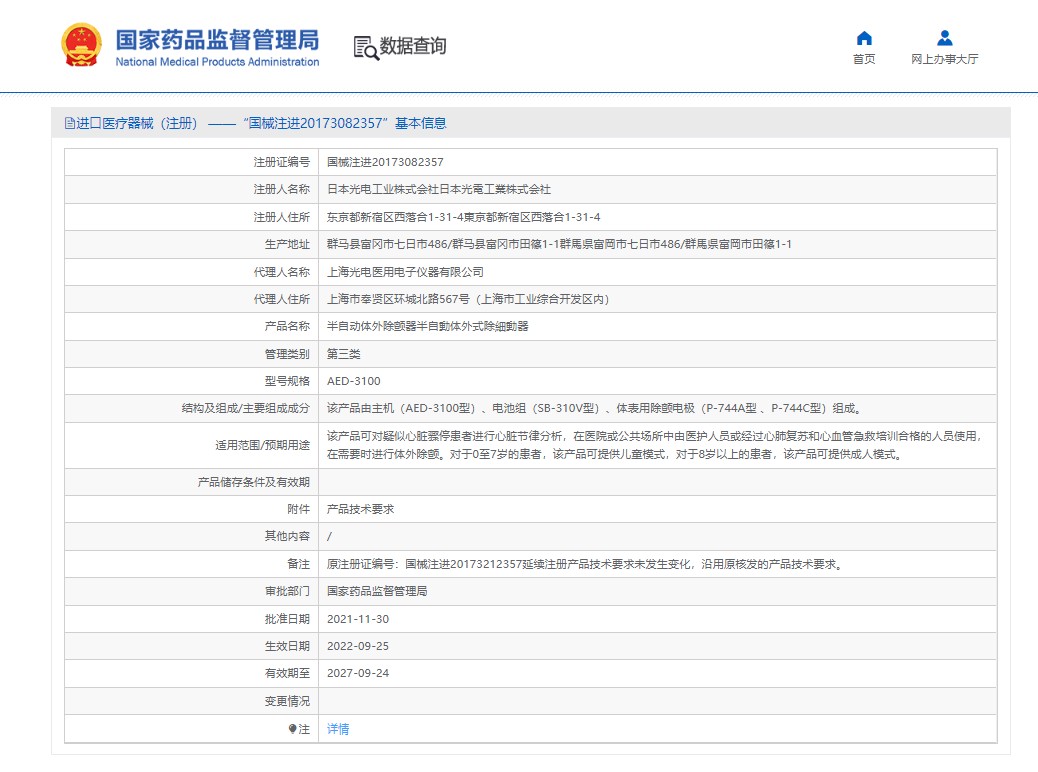Click the 注册人名称 label
1038x772 pixels.
281,189
